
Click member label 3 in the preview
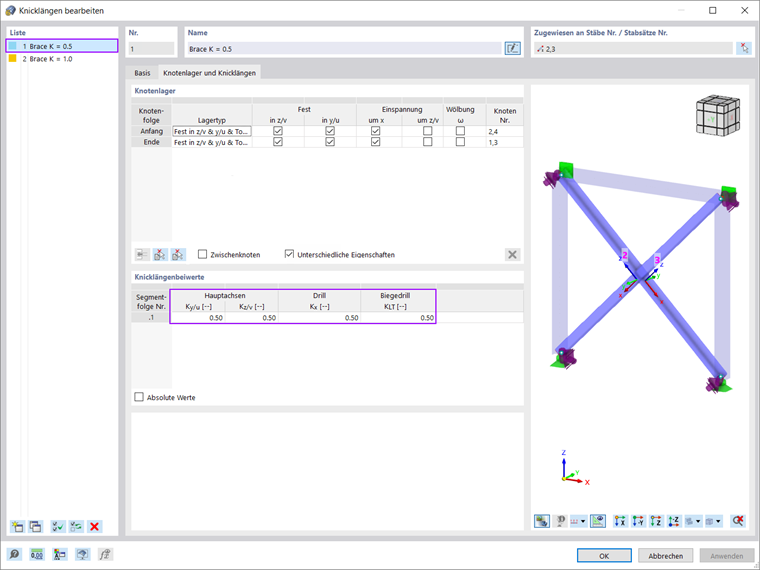pyautogui.click(x=657, y=260)
